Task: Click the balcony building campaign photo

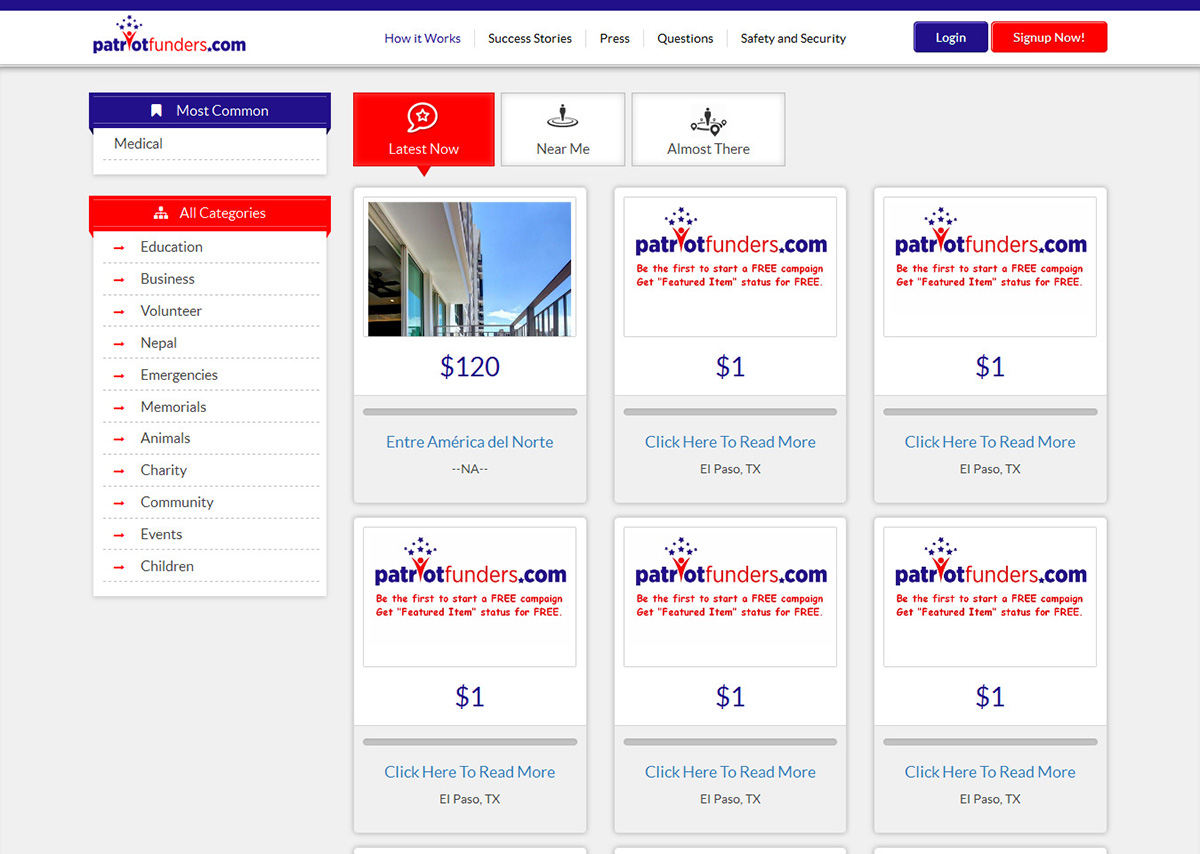Action: [x=470, y=269]
